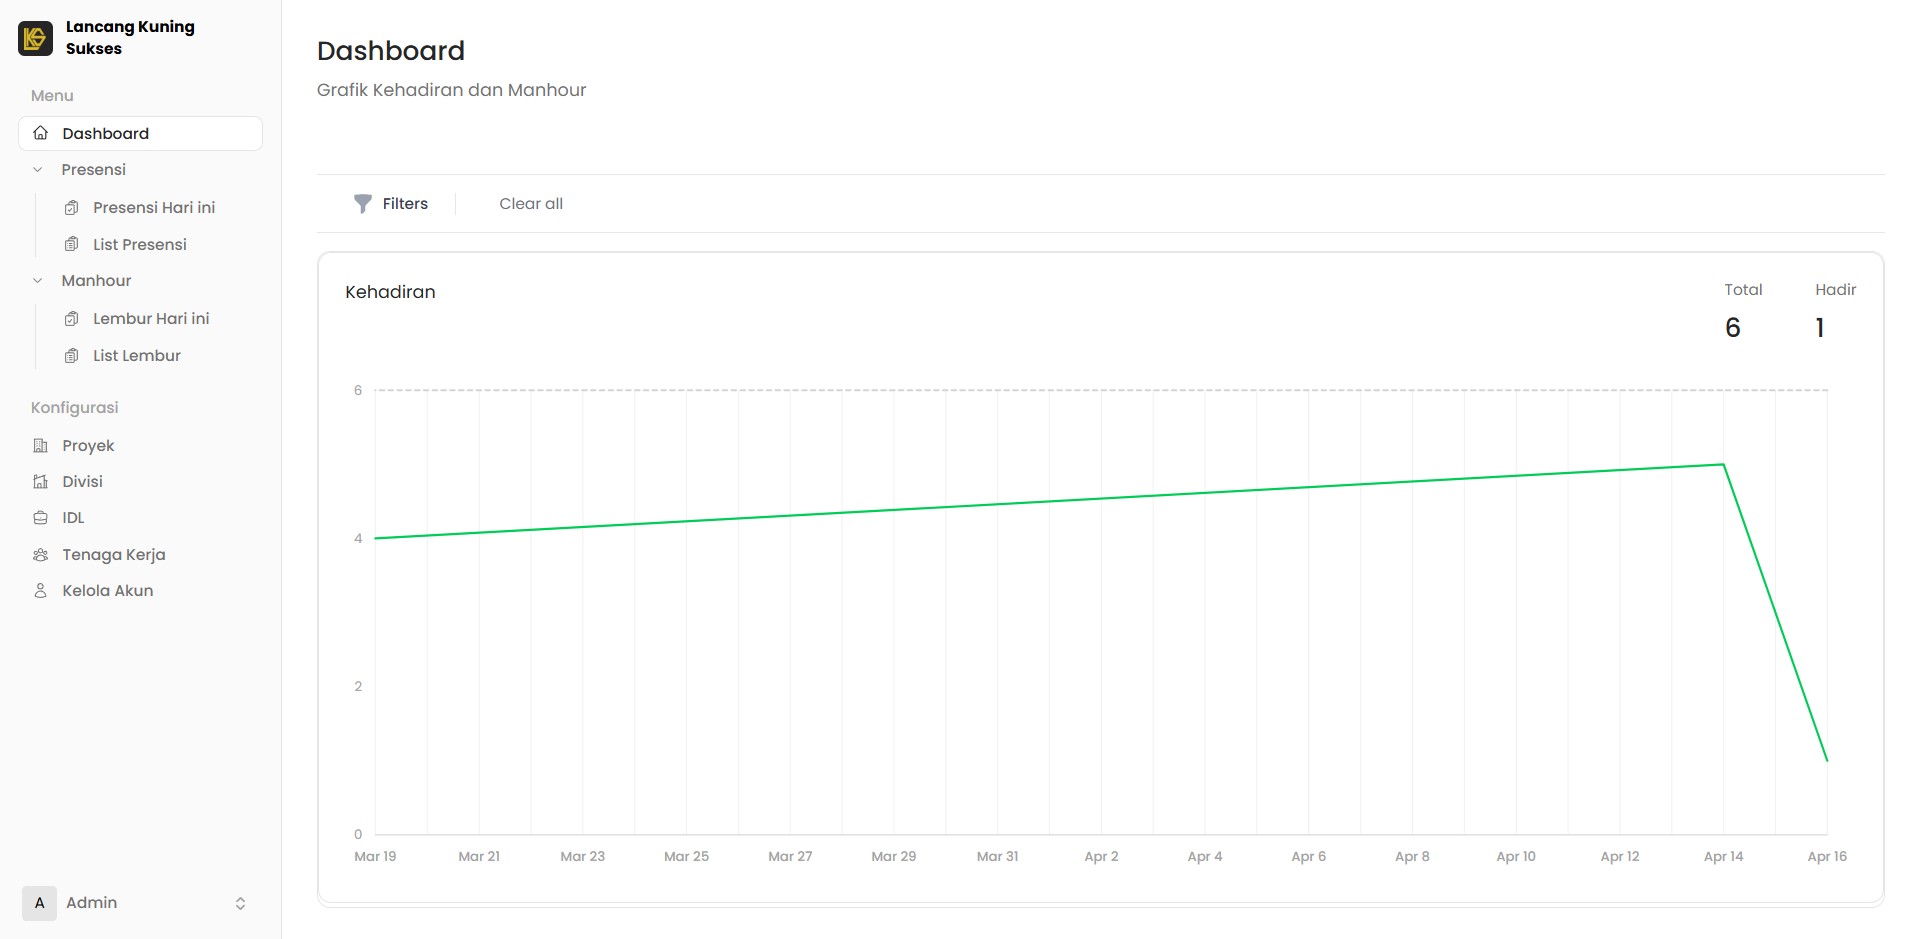Click the Kelola Akun user icon
Screen dimensions: 1919x939
coord(41,591)
